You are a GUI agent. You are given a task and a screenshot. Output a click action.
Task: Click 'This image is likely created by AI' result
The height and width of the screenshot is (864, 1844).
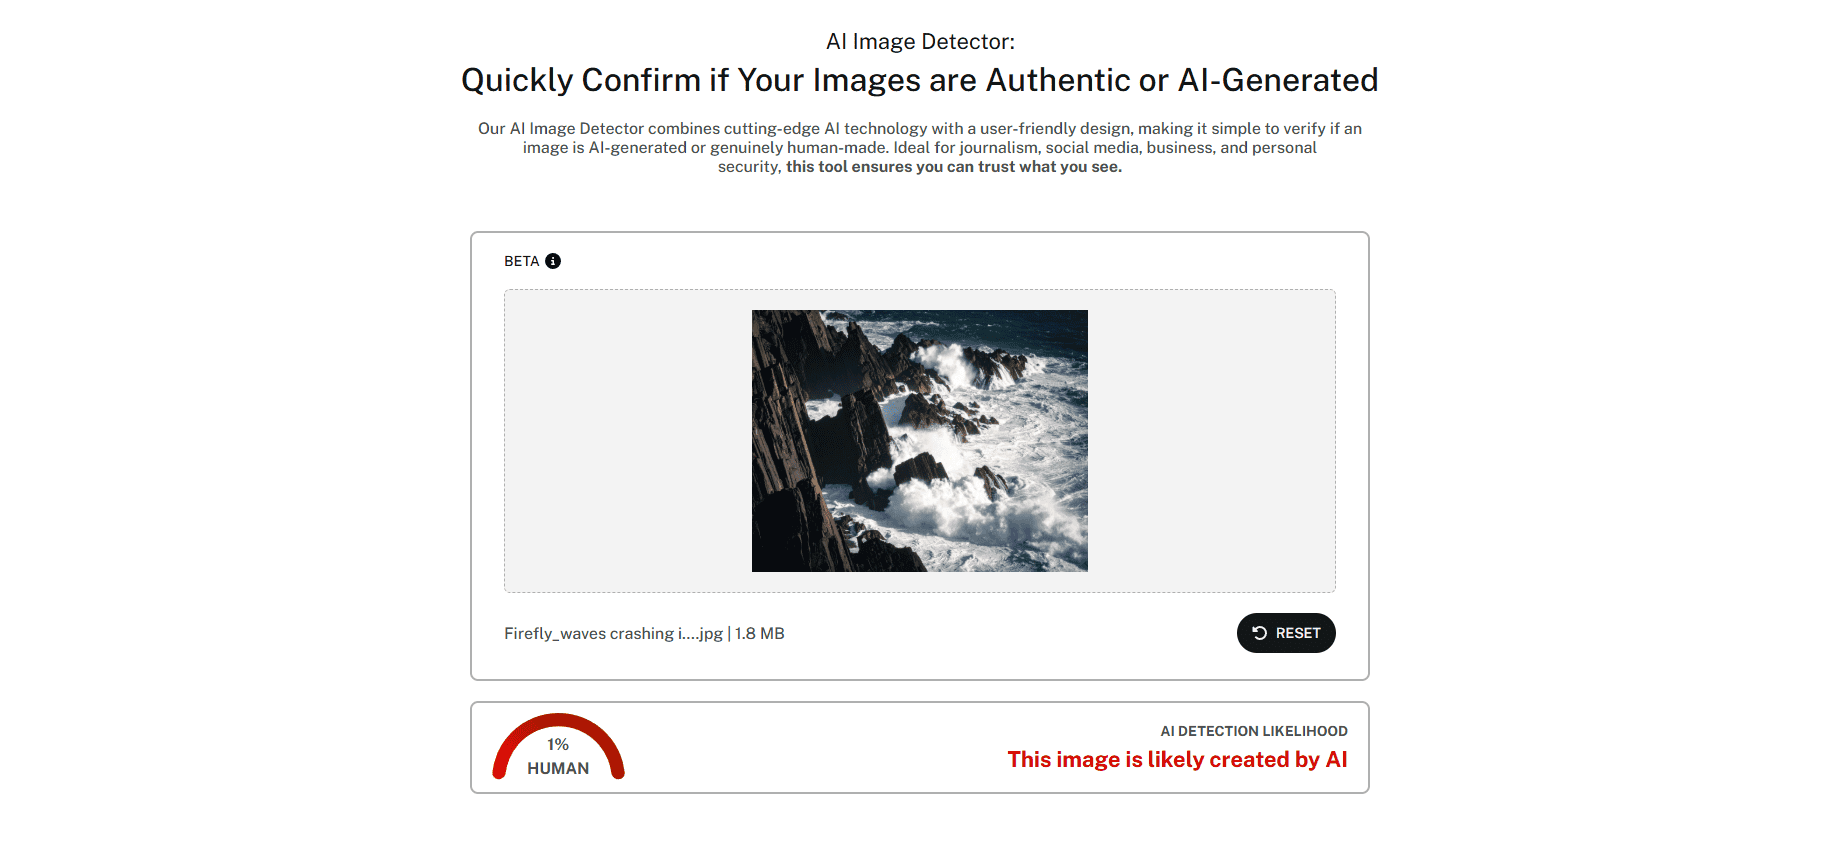tap(1177, 760)
